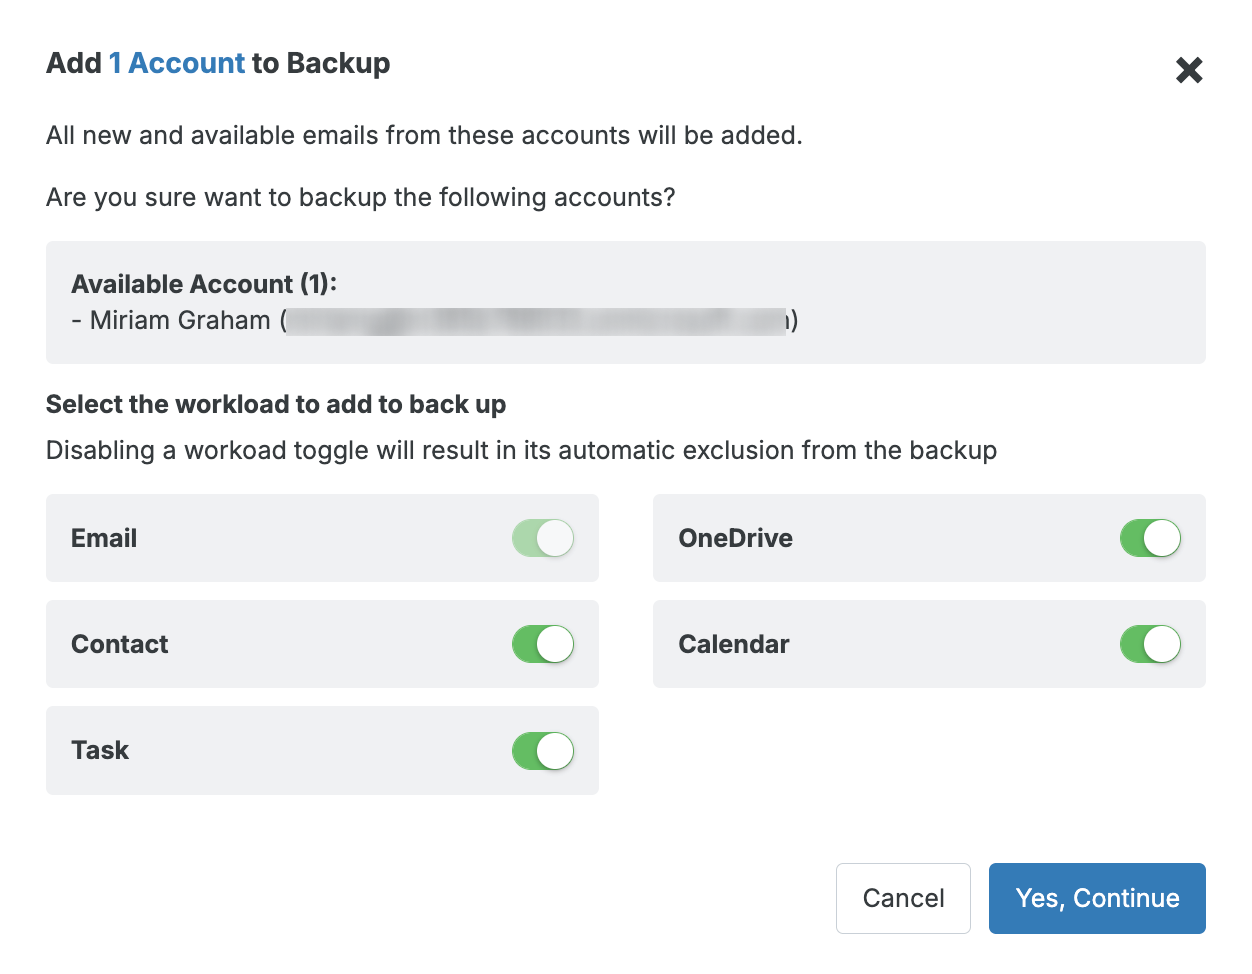Switch off the Calendar backup toggle
The width and height of the screenshot is (1252, 974).
click(1150, 644)
